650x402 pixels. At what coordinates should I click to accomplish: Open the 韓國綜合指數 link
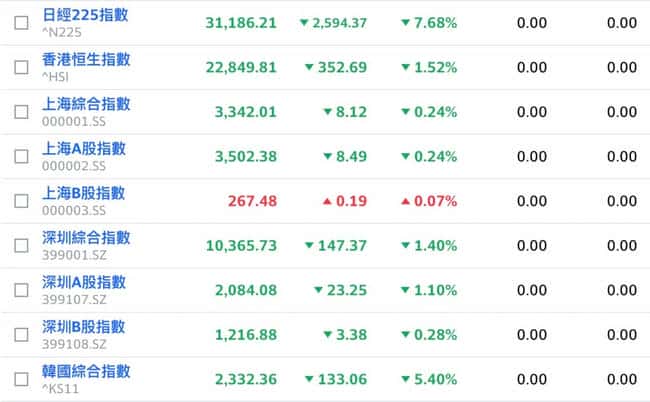point(86,372)
